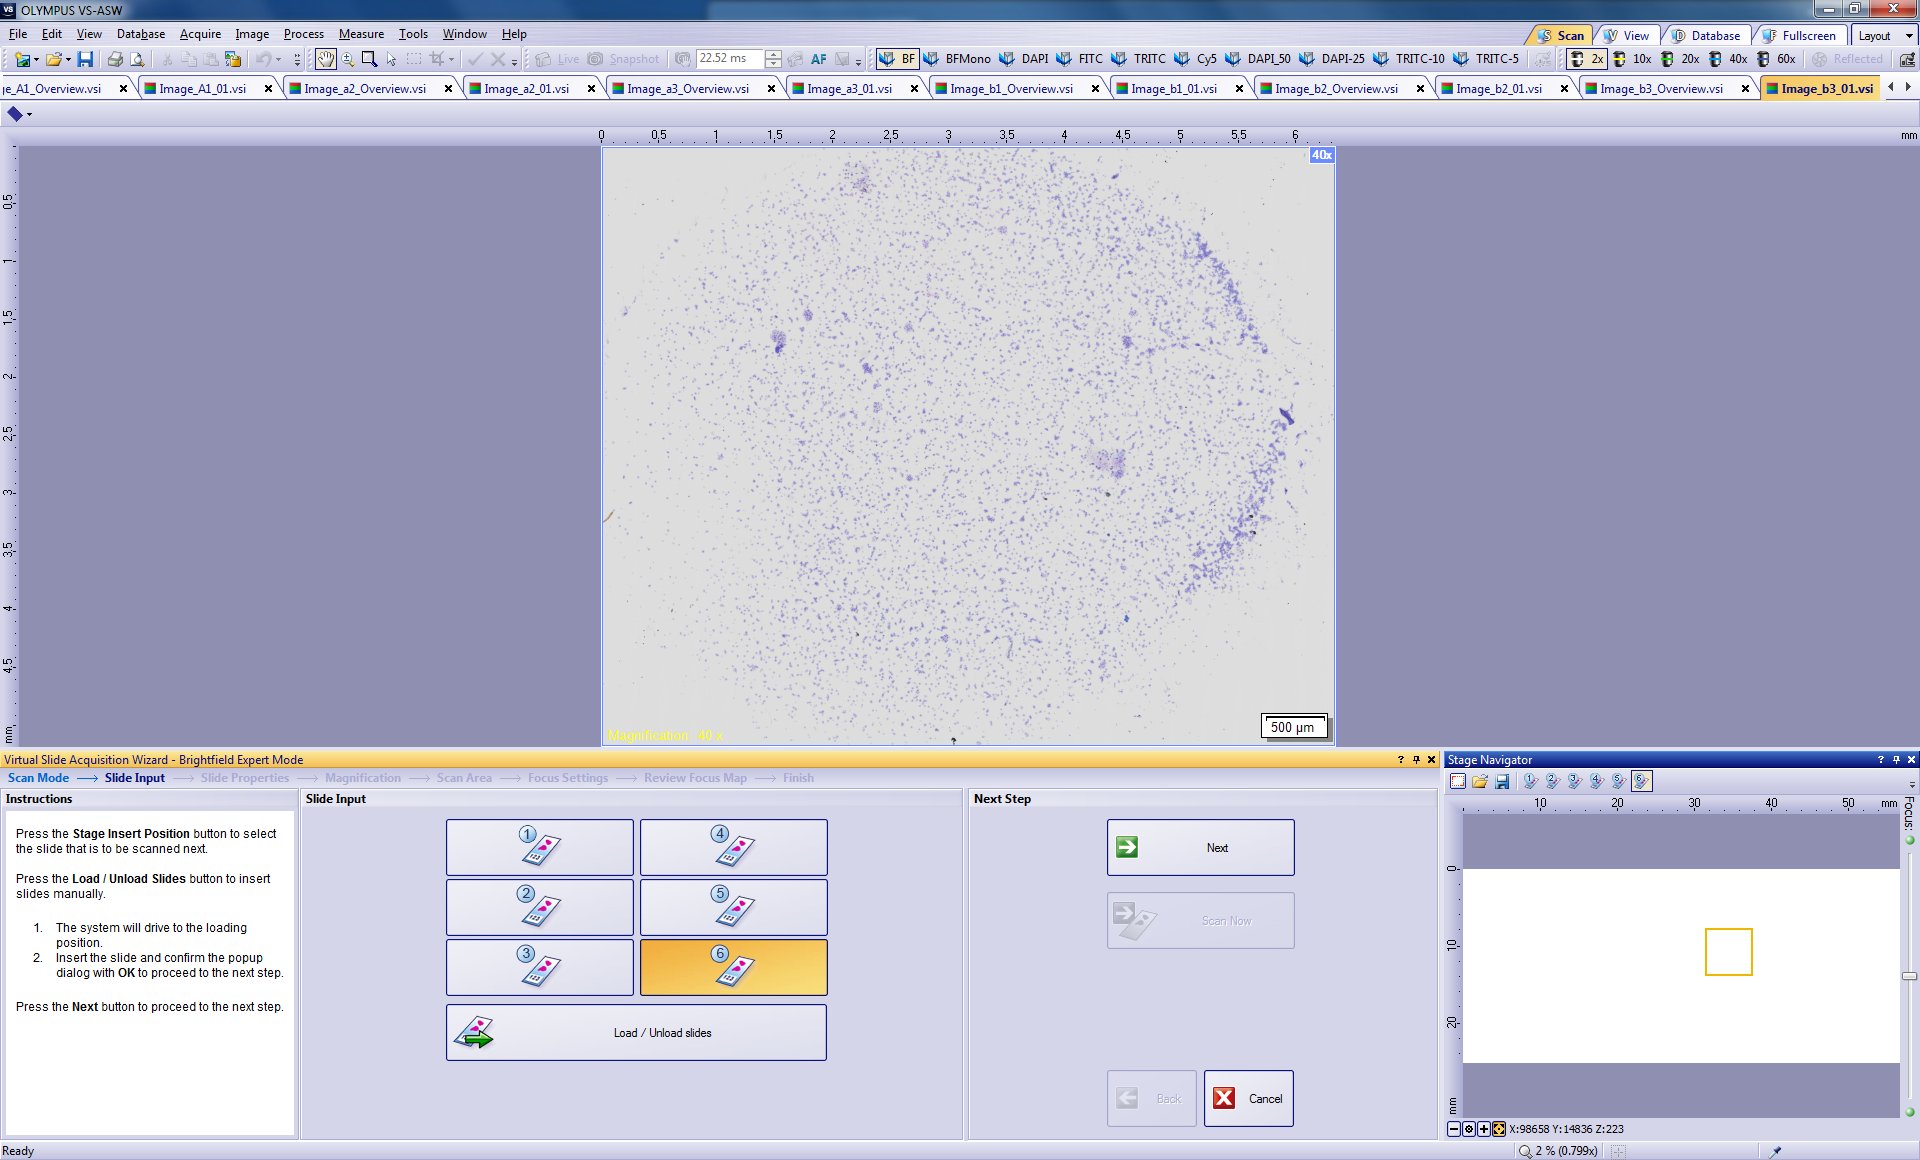
Task: Click the AF autofocus icon
Action: pyautogui.click(x=818, y=59)
